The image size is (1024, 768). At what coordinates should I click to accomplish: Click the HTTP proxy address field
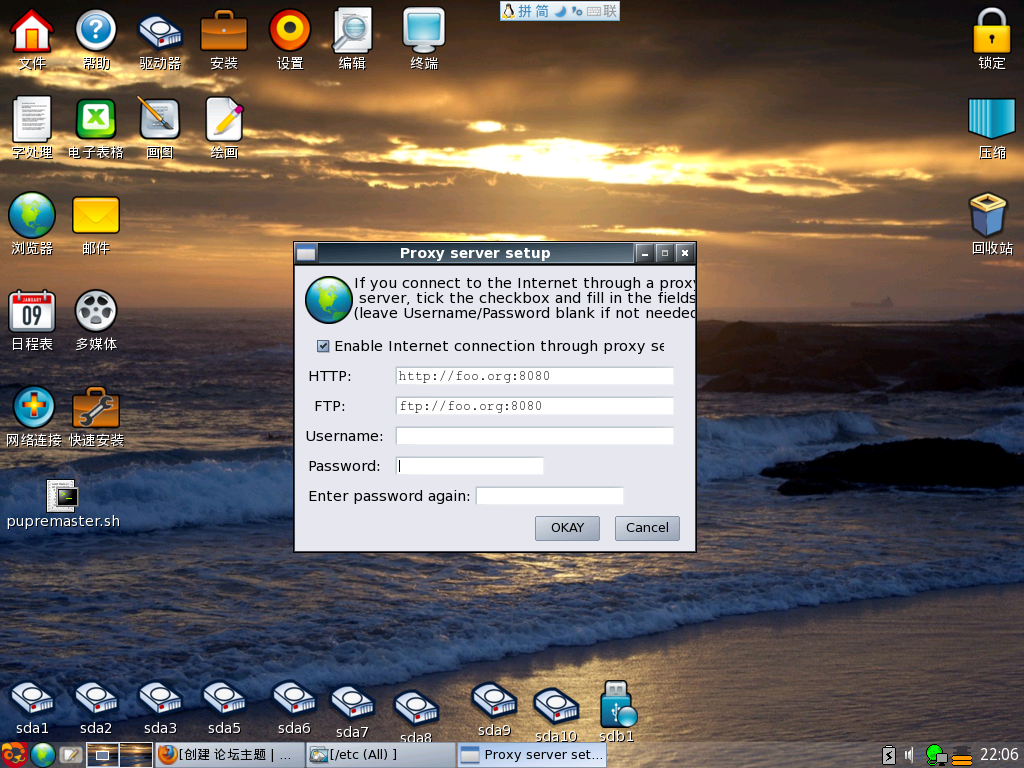tap(534, 376)
